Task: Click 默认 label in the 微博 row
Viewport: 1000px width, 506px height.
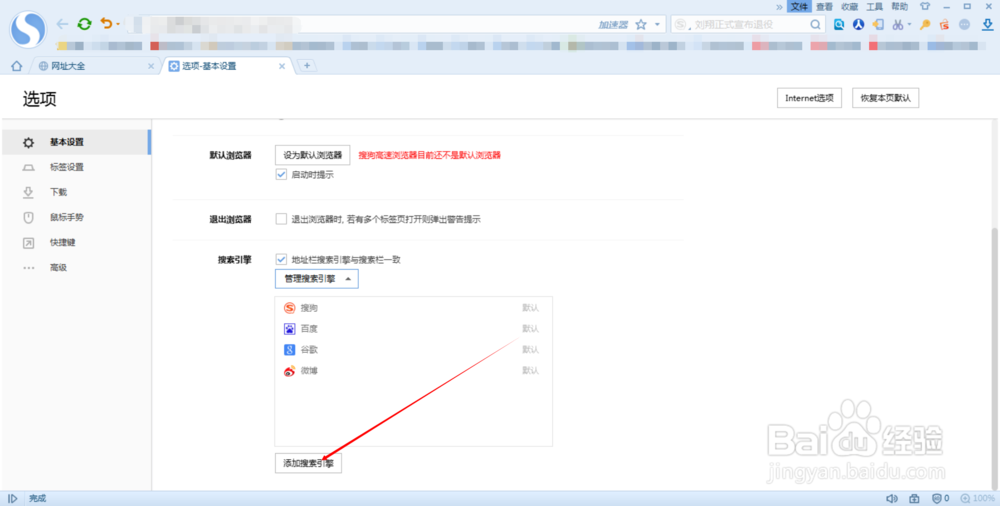Action: tap(531, 371)
